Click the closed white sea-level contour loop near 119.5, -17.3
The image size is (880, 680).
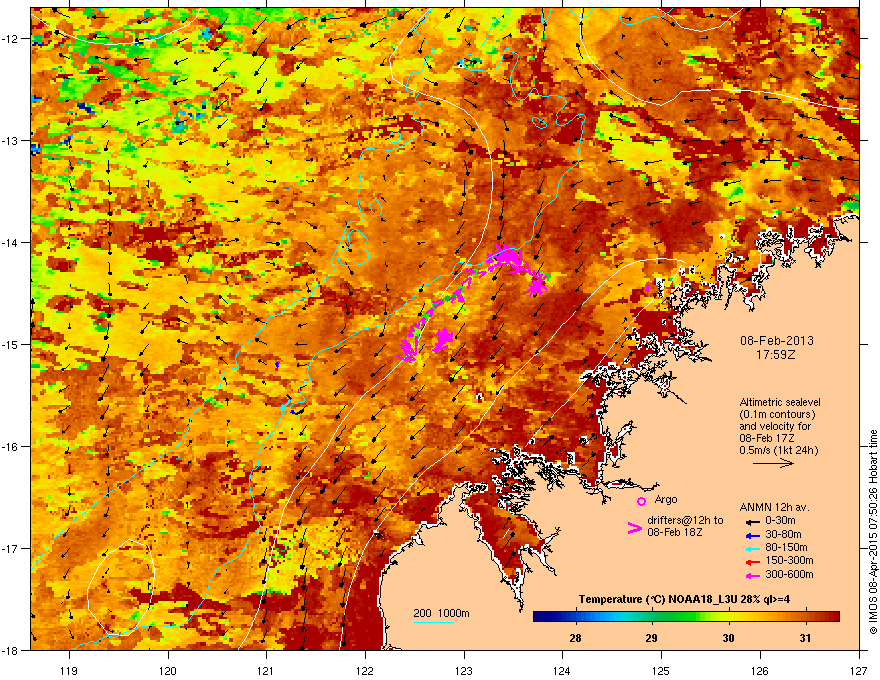(120, 586)
